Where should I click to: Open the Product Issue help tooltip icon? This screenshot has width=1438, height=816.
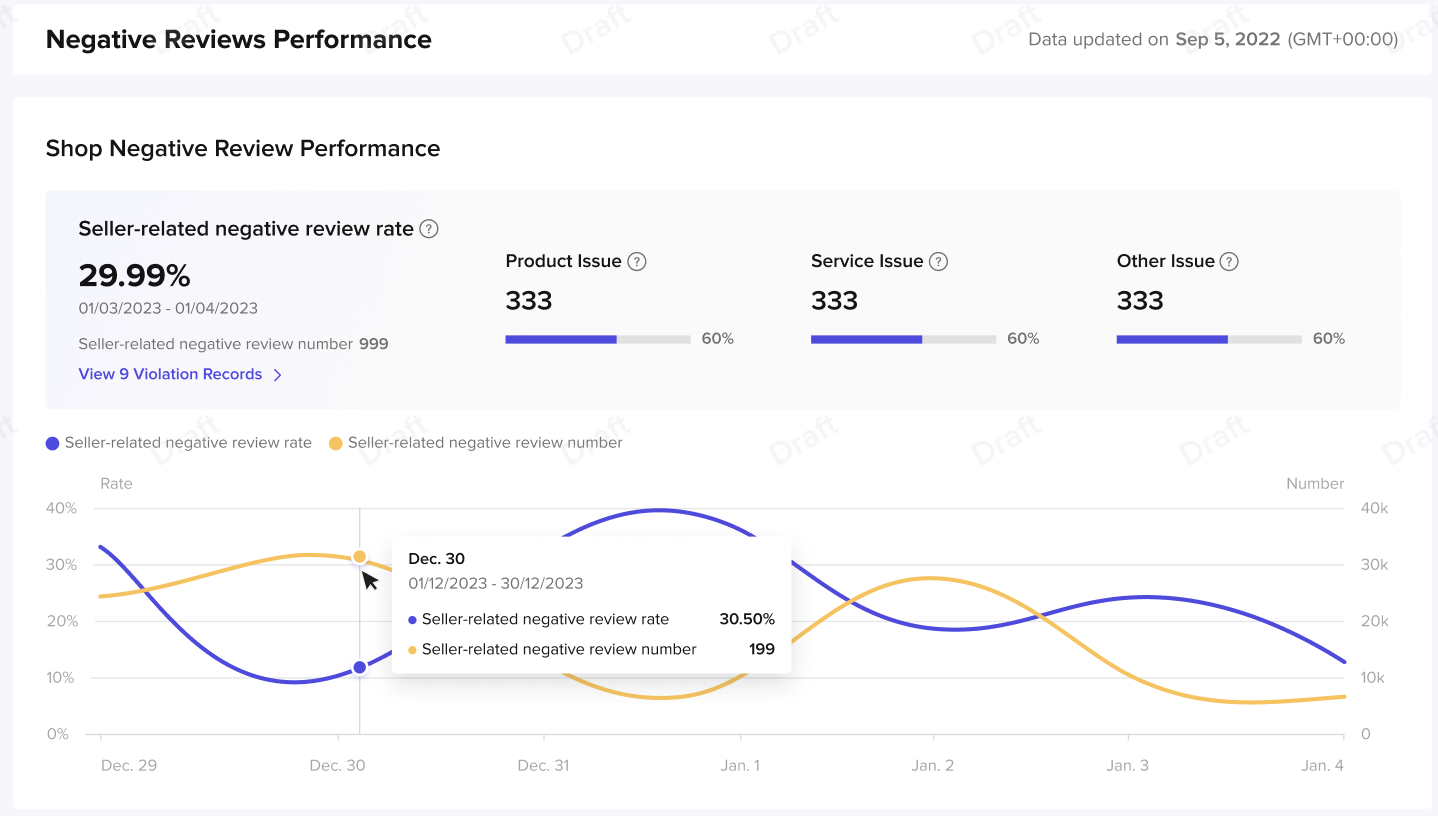point(636,262)
